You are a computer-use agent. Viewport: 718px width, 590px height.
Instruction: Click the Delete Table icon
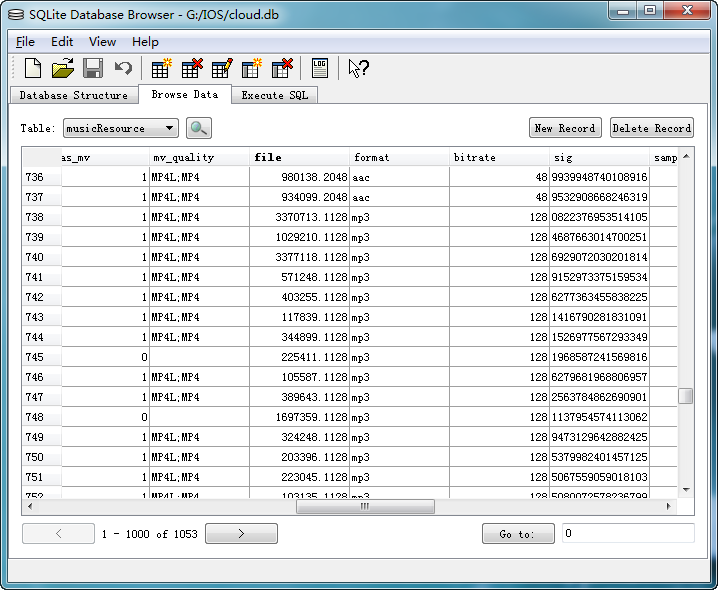click(x=191, y=68)
